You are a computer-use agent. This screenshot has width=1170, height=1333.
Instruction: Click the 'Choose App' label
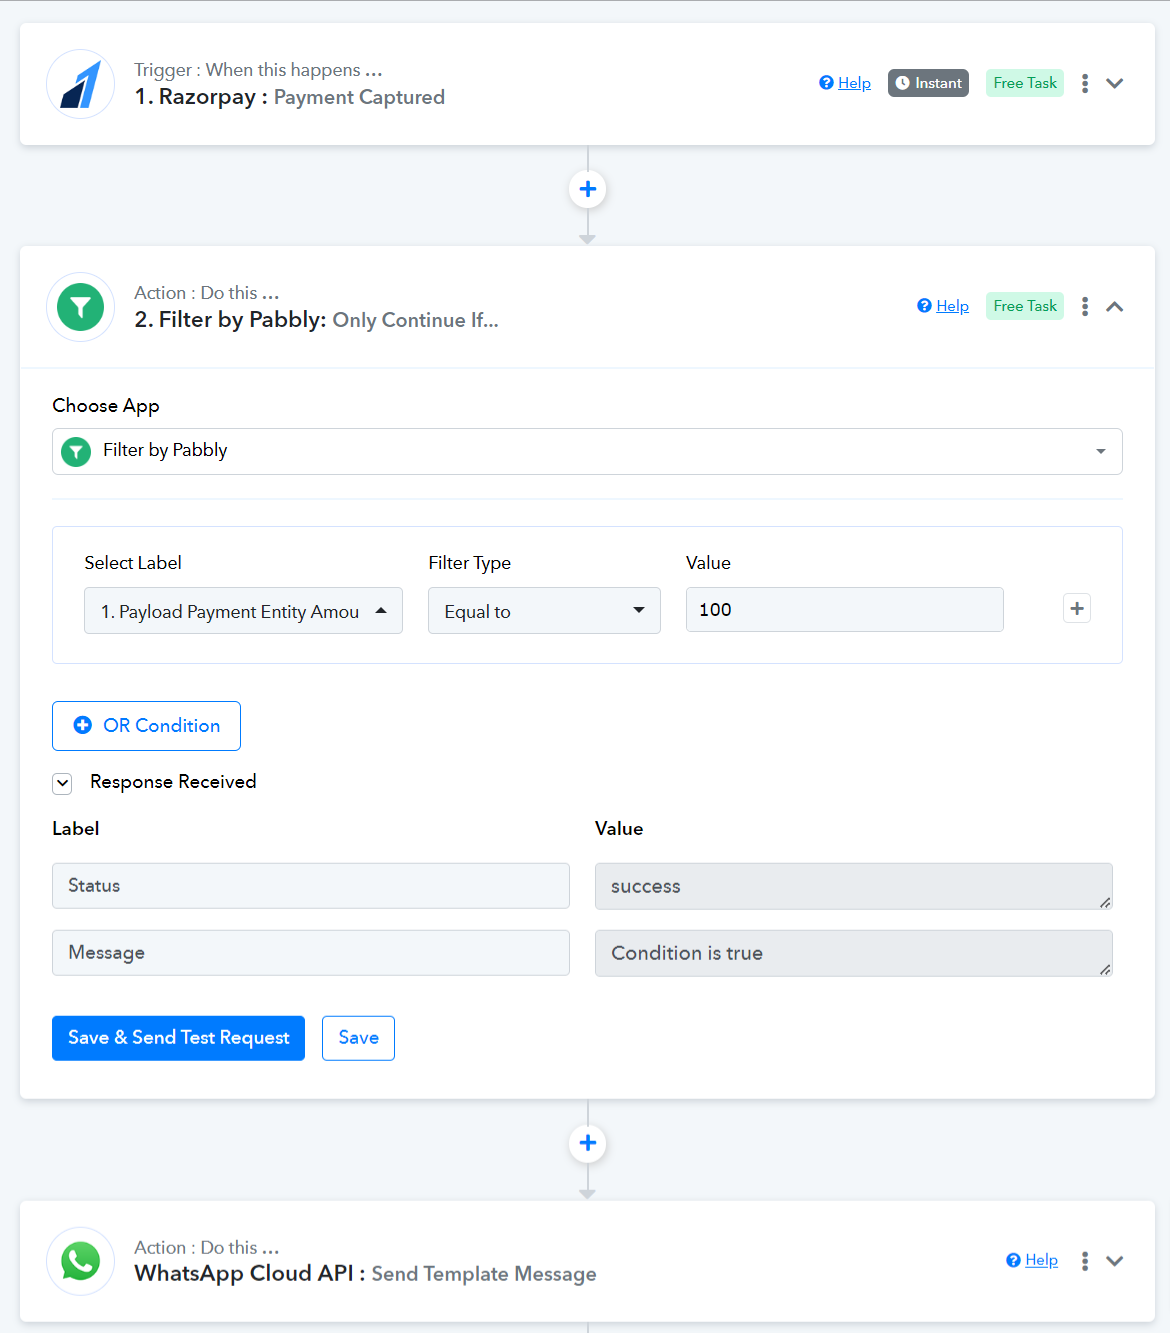tap(106, 406)
